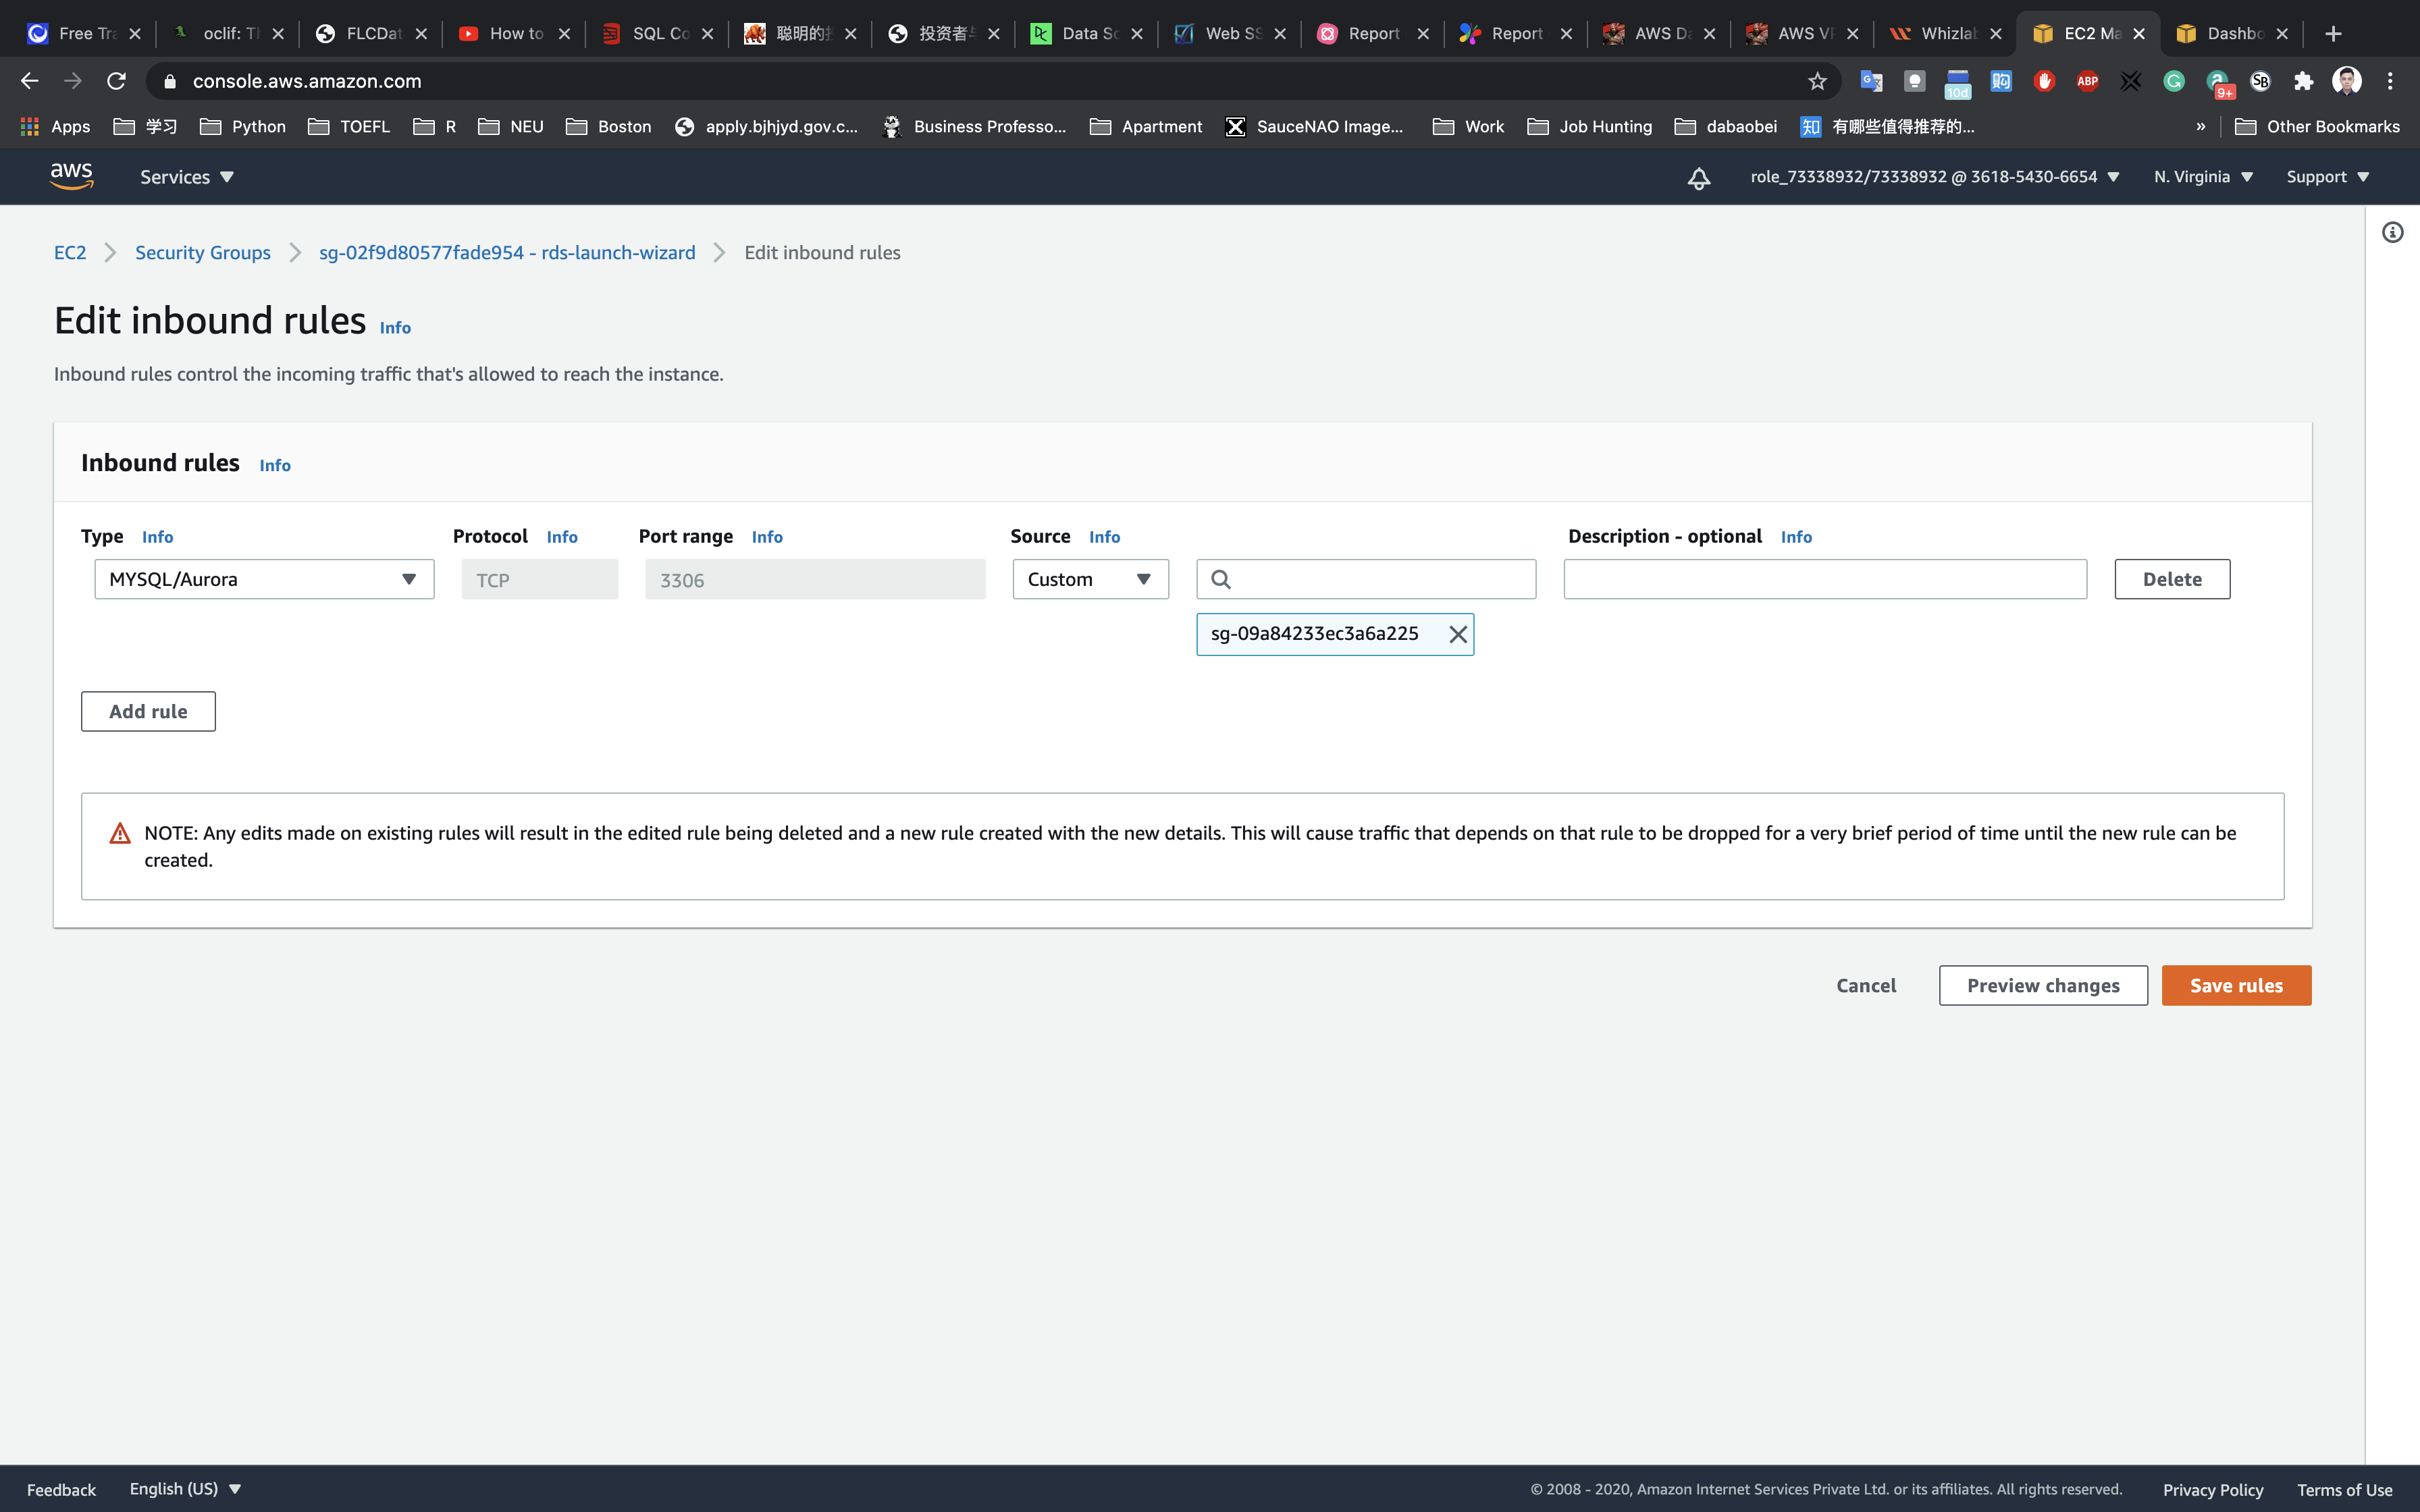Open the English (US) language selector
2420x1512 pixels.
coord(185,1488)
